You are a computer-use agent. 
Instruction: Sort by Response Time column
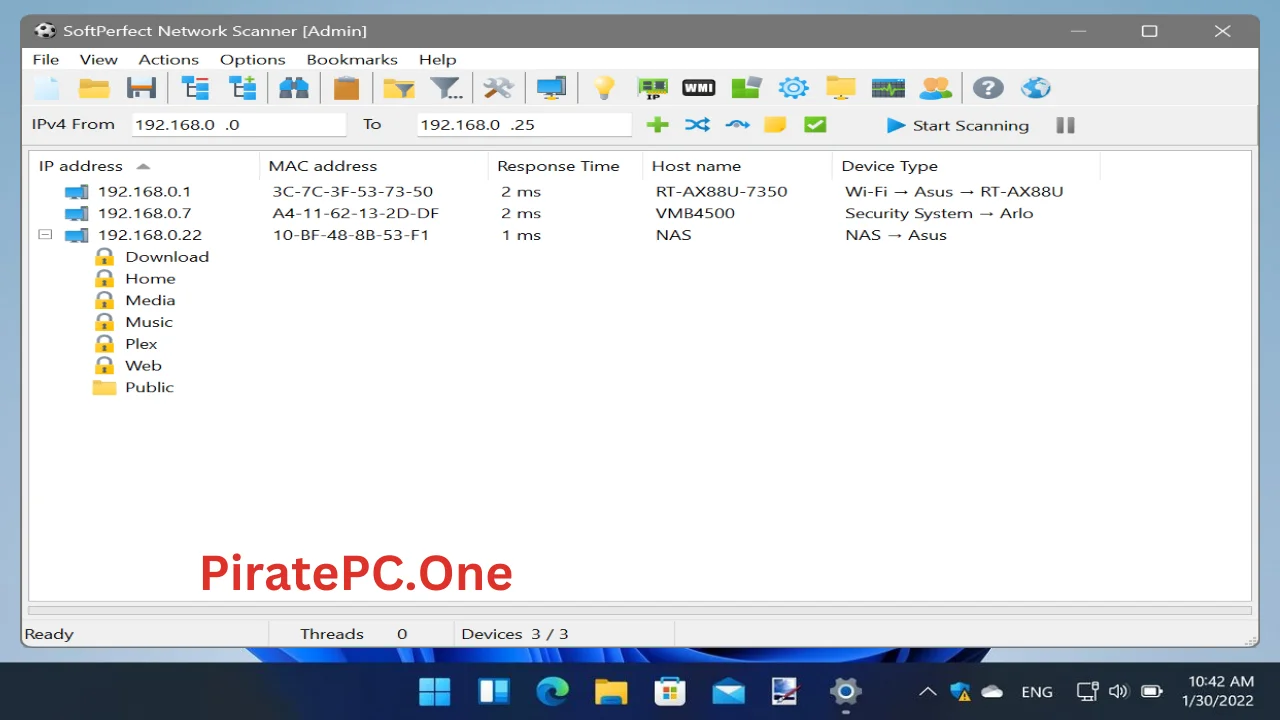[566, 166]
